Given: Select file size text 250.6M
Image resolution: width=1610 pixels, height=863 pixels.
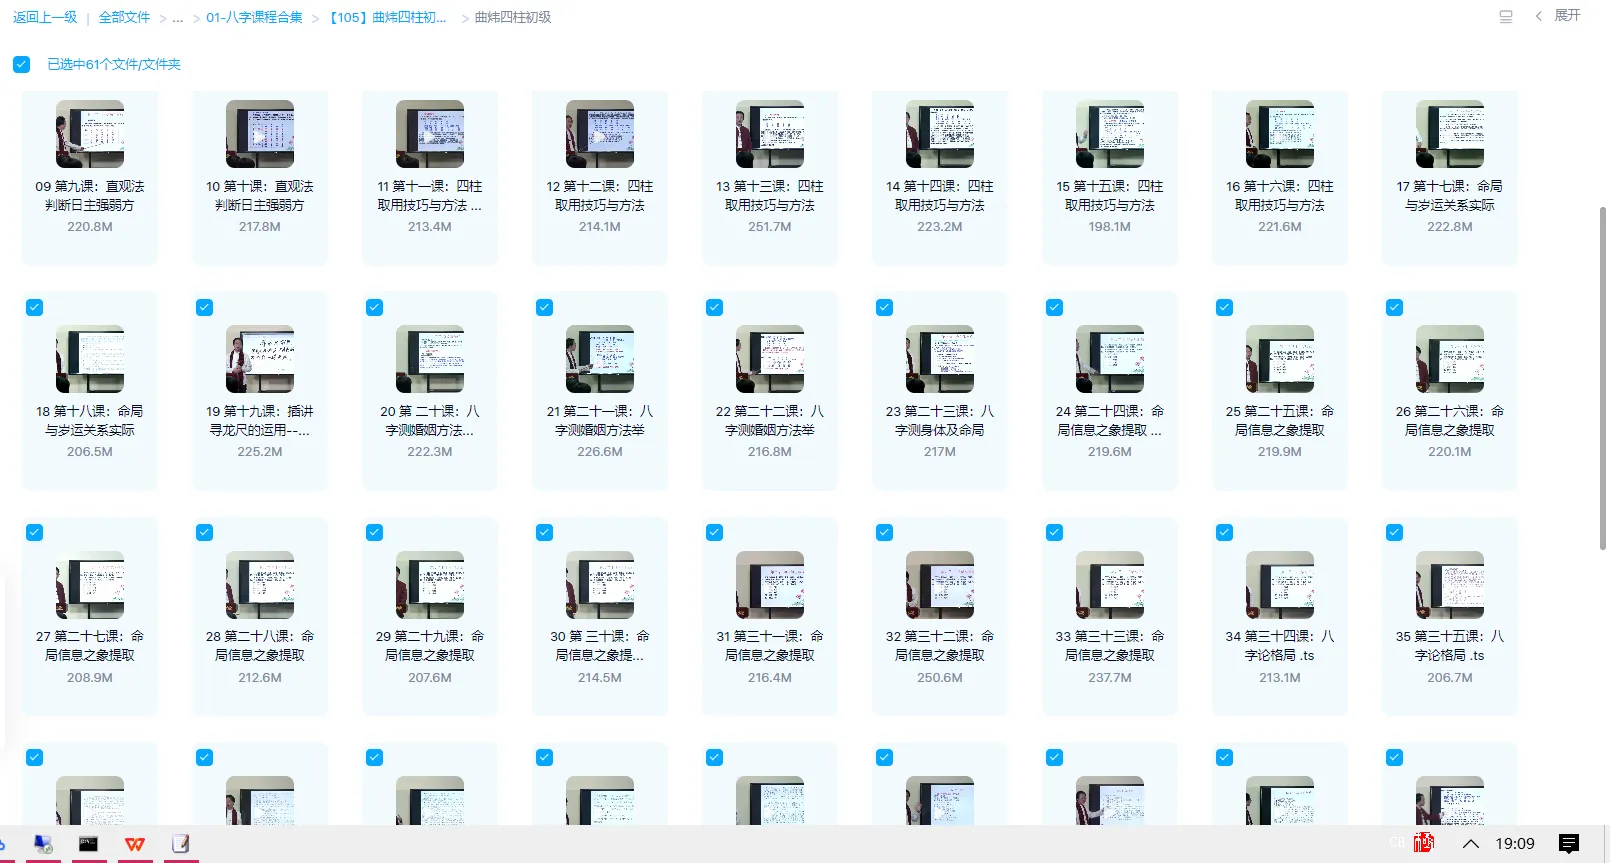Looking at the screenshot, I should coord(940,678).
